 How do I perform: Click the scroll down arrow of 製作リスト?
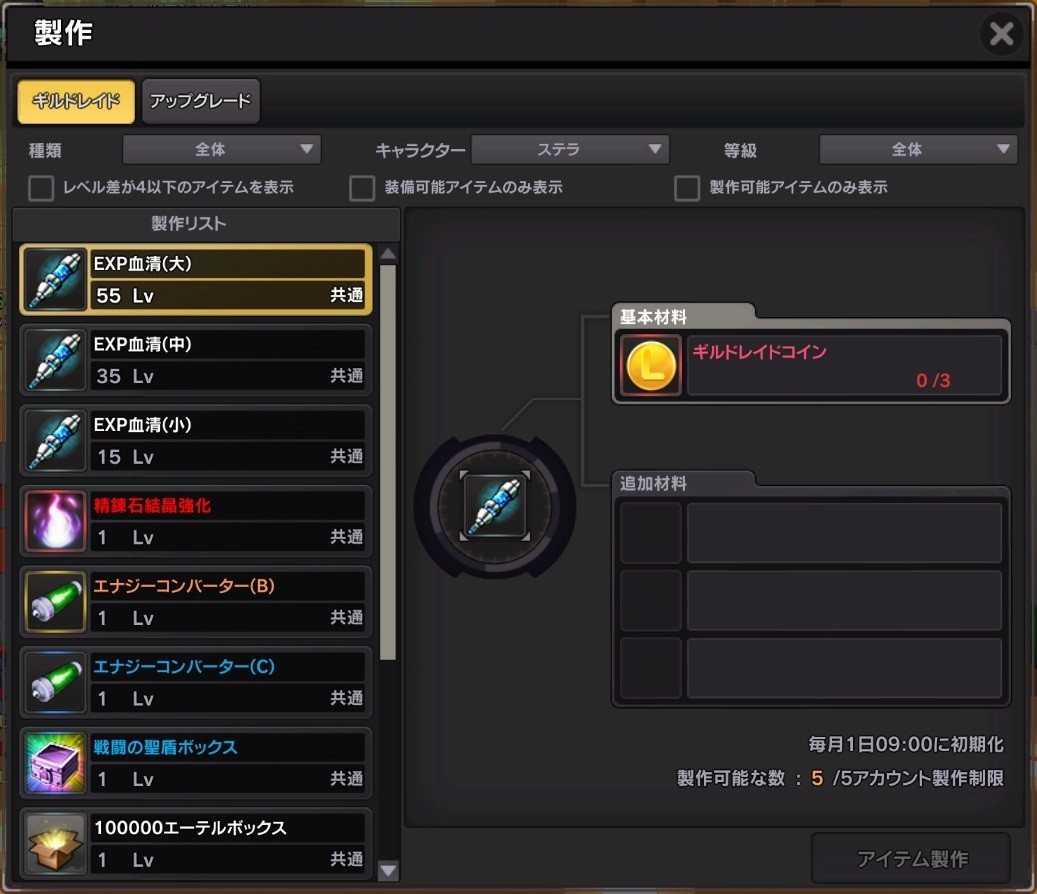388,870
